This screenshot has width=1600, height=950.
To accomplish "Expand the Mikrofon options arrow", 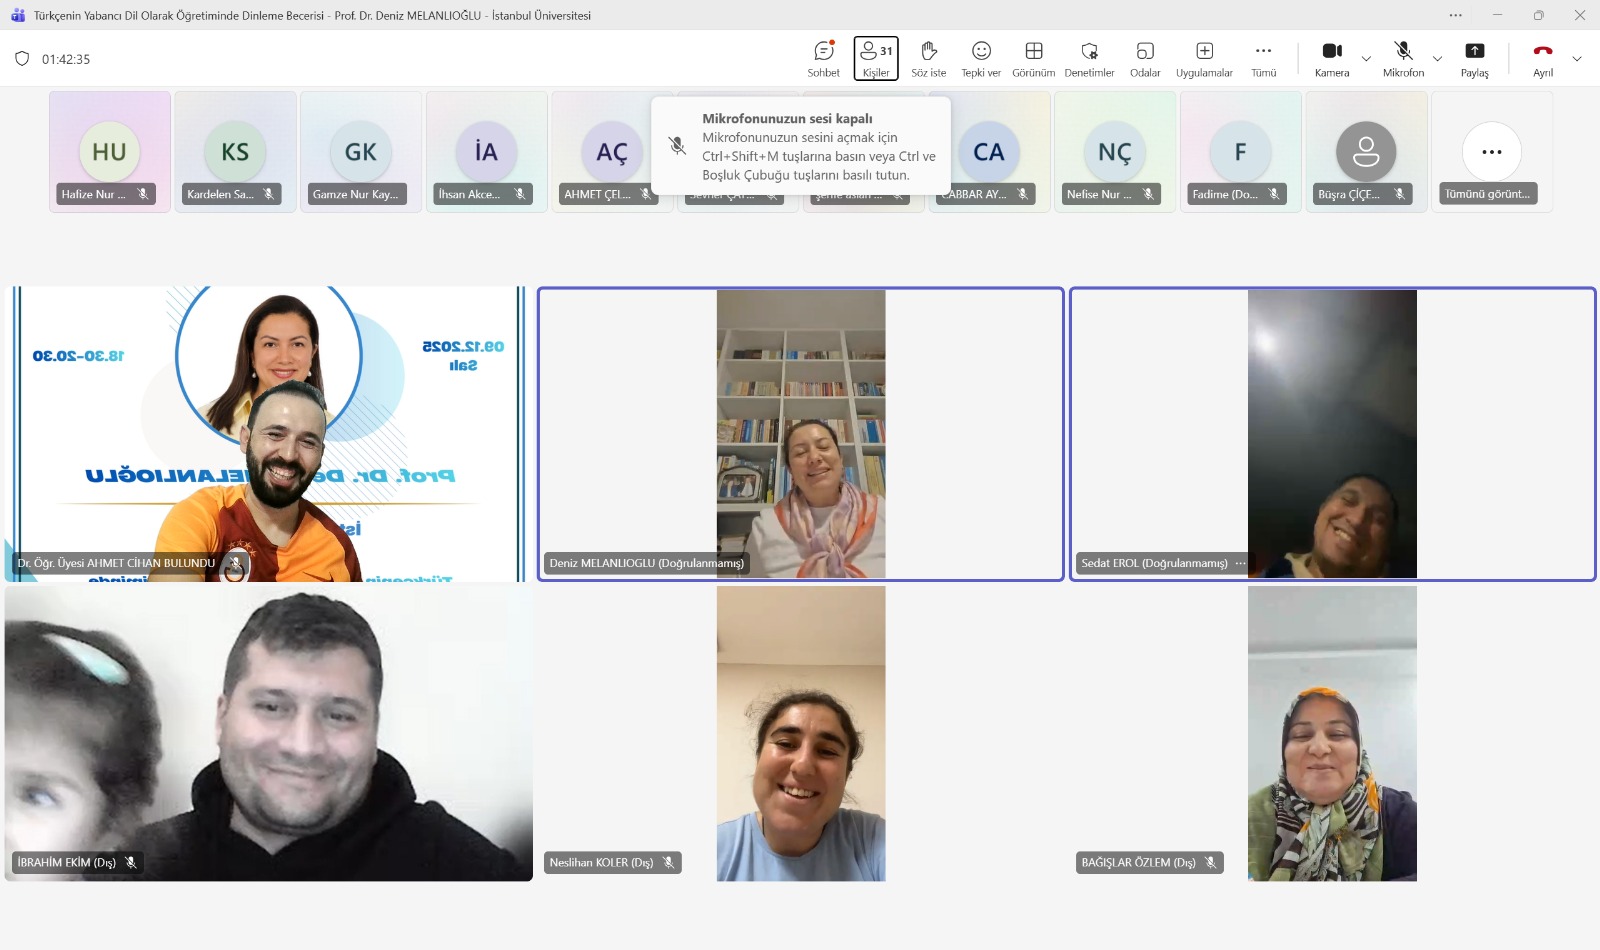I will coord(1437,59).
